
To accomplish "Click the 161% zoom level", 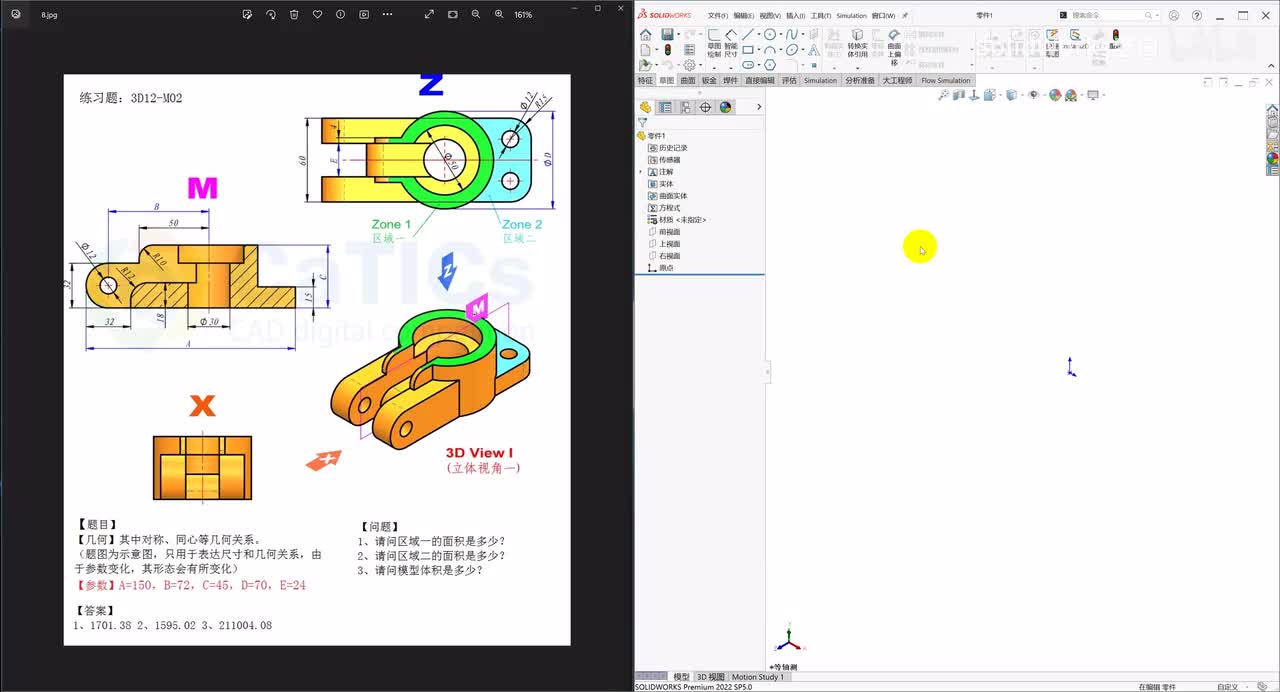I will pyautogui.click(x=523, y=15).
